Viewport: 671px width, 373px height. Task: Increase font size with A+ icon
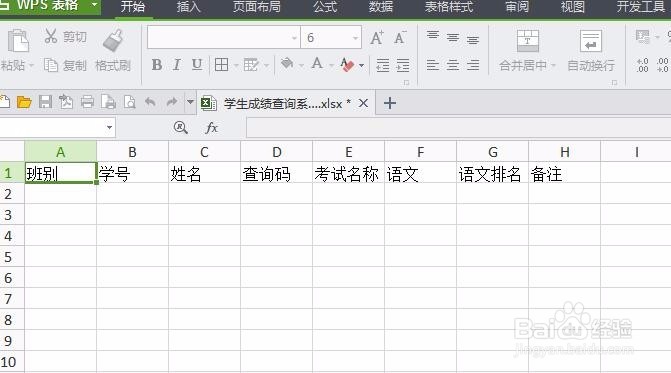tap(377, 38)
